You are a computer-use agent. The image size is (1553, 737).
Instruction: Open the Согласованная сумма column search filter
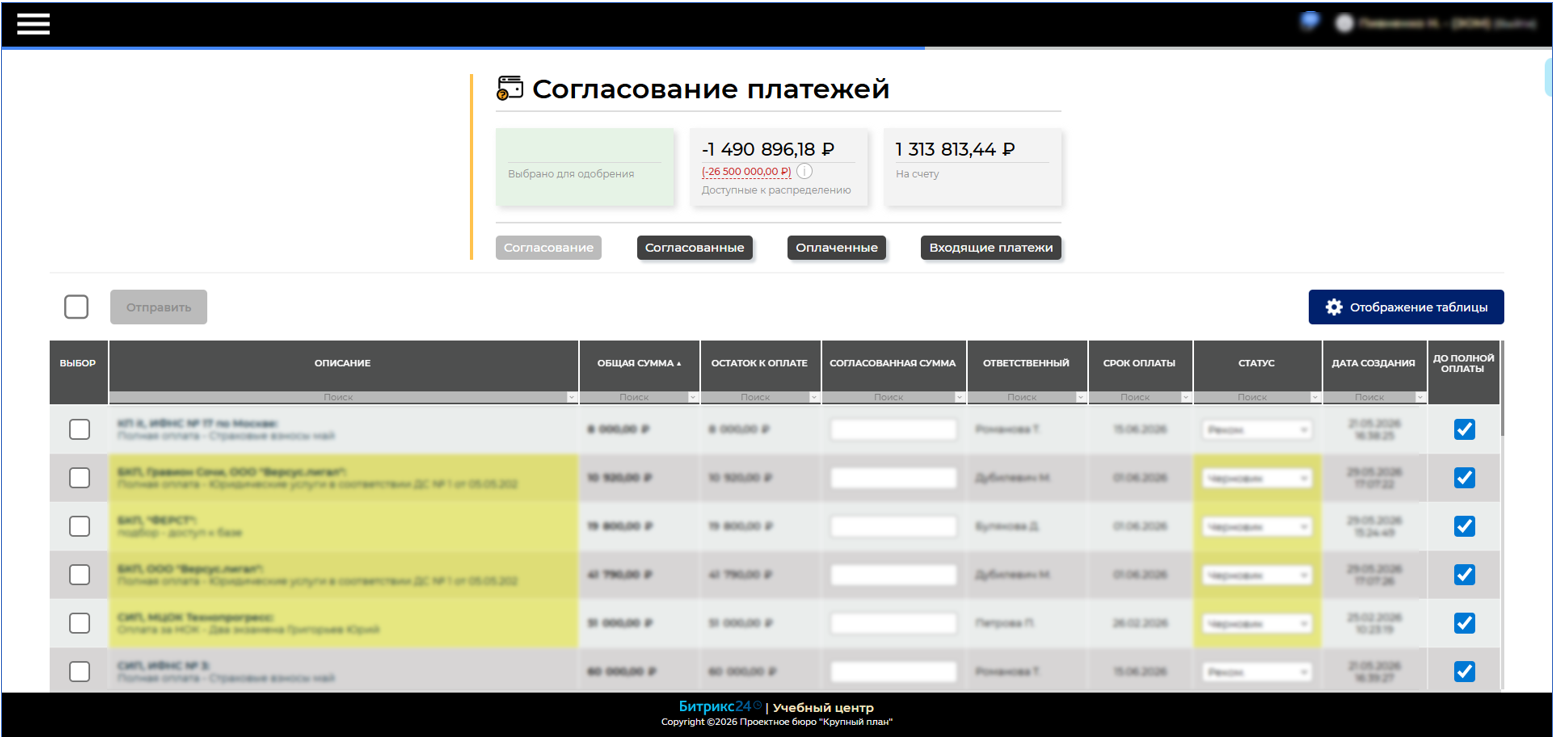(x=894, y=397)
